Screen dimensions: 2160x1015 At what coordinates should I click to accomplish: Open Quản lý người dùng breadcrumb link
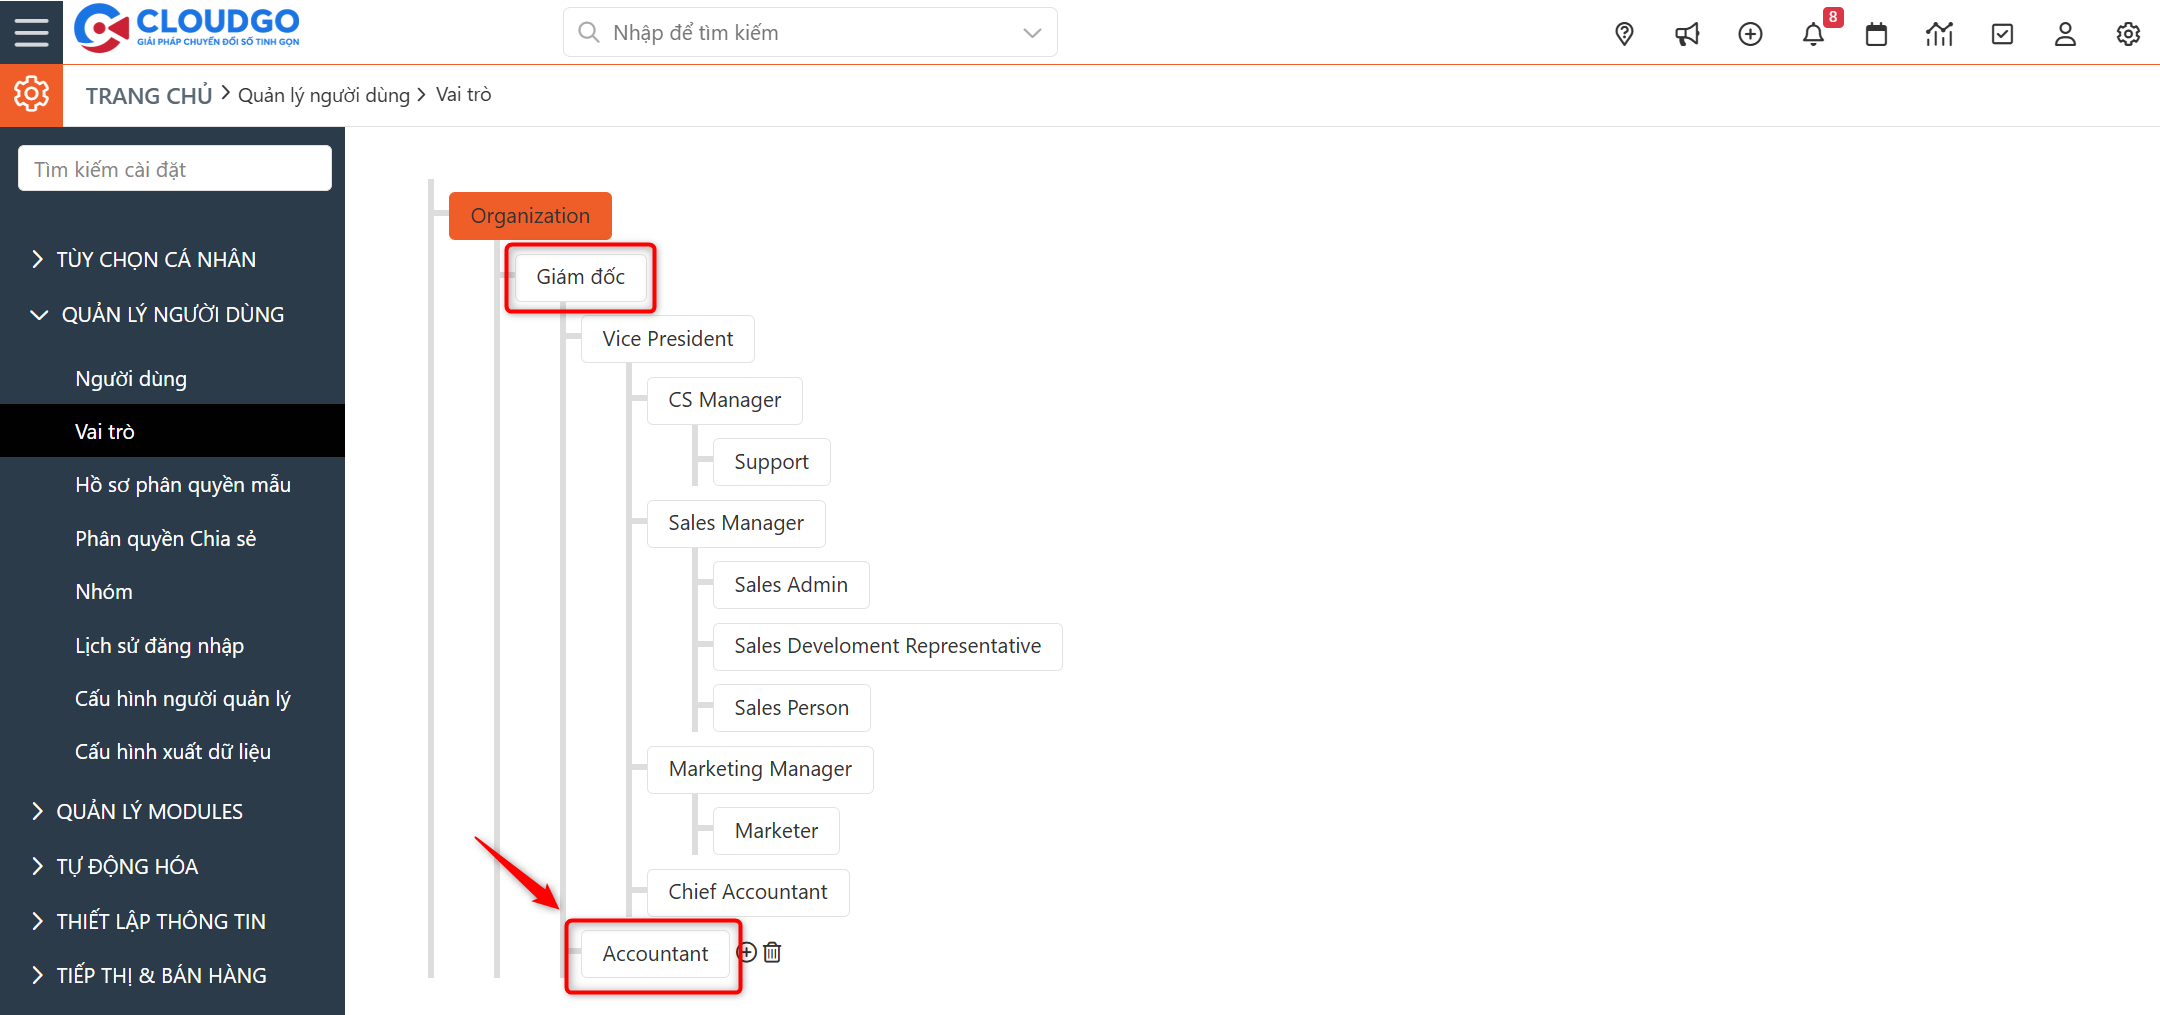pyautogui.click(x=324, y=94)
